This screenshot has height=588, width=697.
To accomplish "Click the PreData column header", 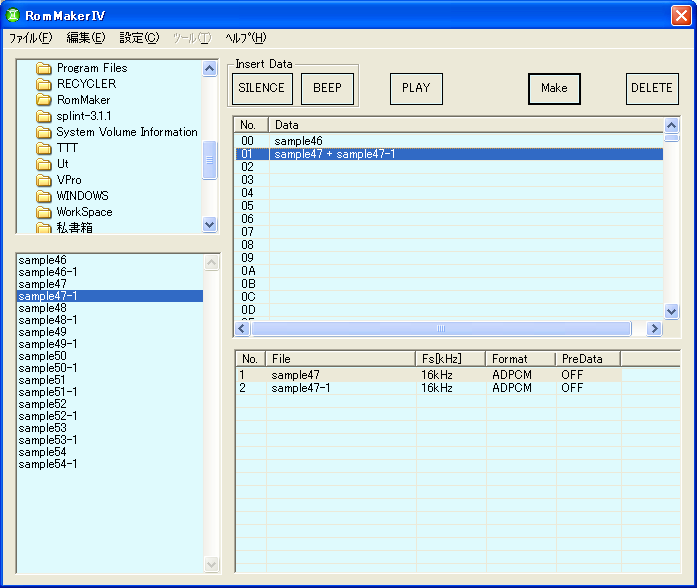I will (588, 359).
